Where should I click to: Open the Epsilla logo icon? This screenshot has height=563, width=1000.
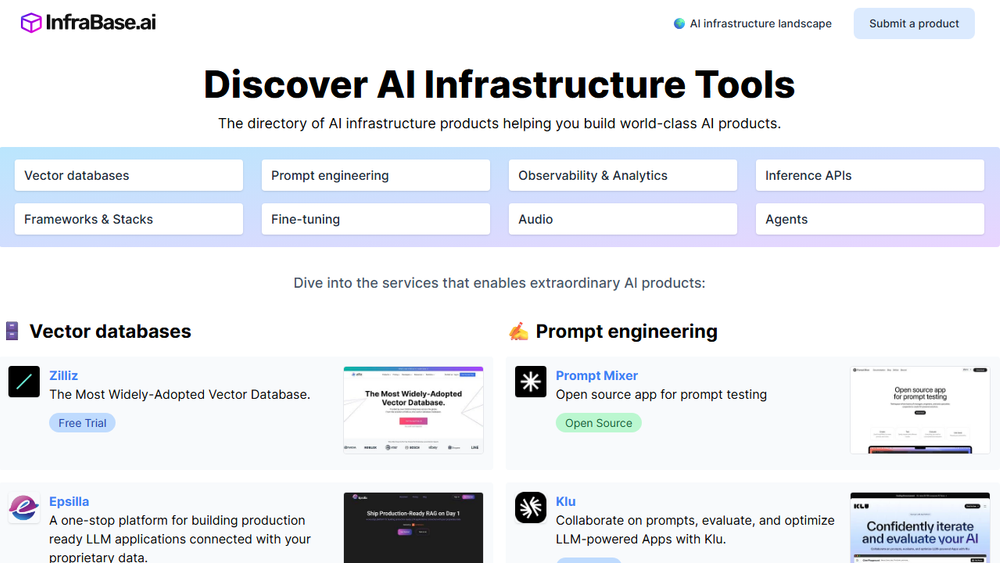coord(24,508)
